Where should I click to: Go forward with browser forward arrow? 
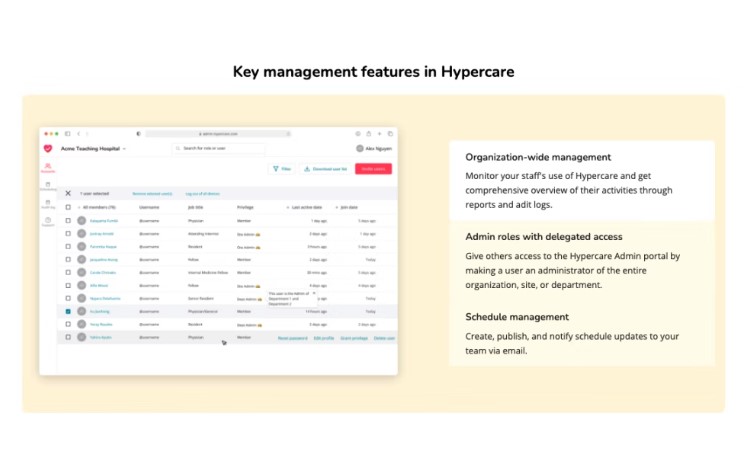pyautogui.click(x=87, y=134)
